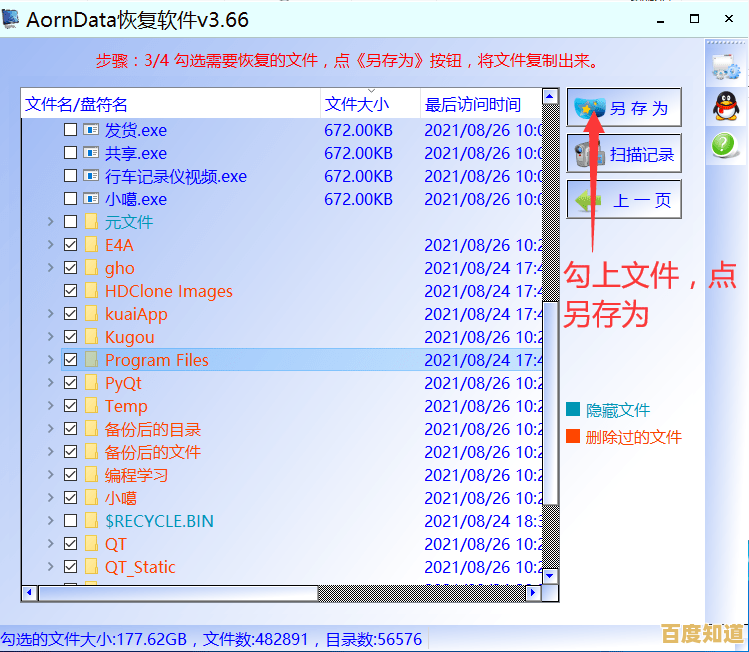This screenshot has width=749, height=652.
Task: Click the folder icon of $RECYCLE.BIN
Action: pos(91,520)
